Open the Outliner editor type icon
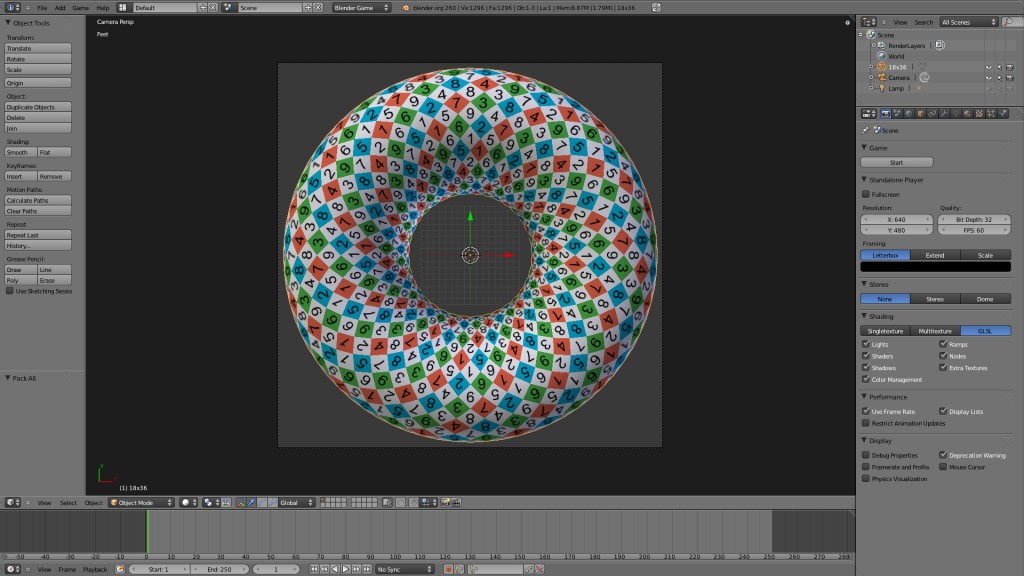 coord(867,21)
